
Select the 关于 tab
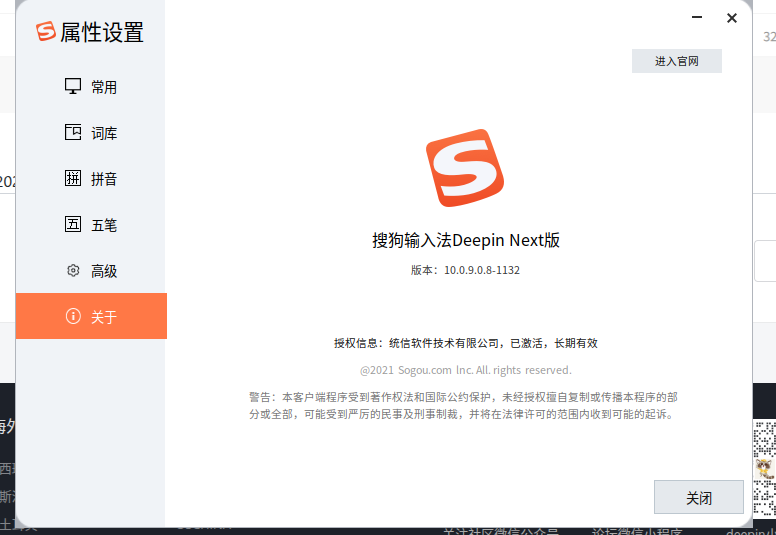pos(91,316)
